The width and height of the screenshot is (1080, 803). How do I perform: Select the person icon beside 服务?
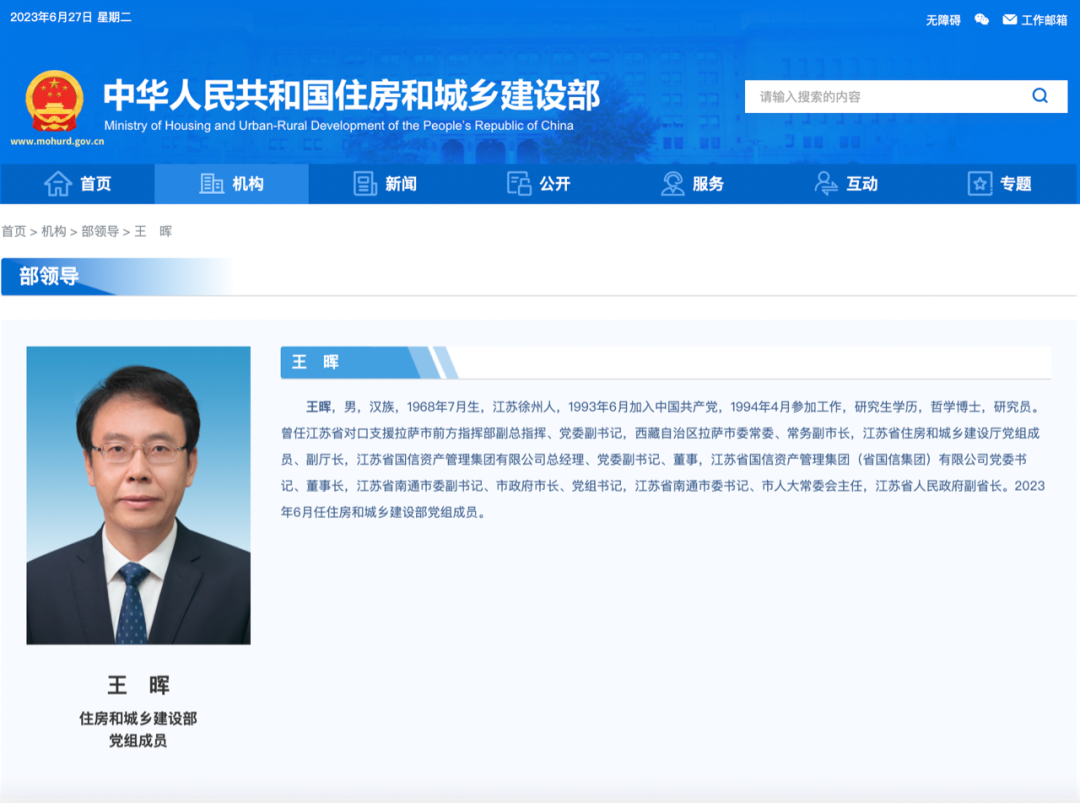673,183
